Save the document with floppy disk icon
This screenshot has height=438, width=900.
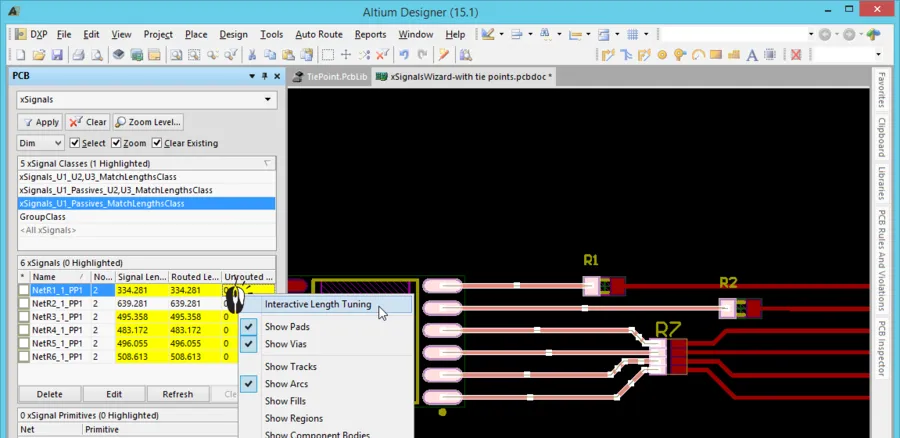tap(56, 55)
